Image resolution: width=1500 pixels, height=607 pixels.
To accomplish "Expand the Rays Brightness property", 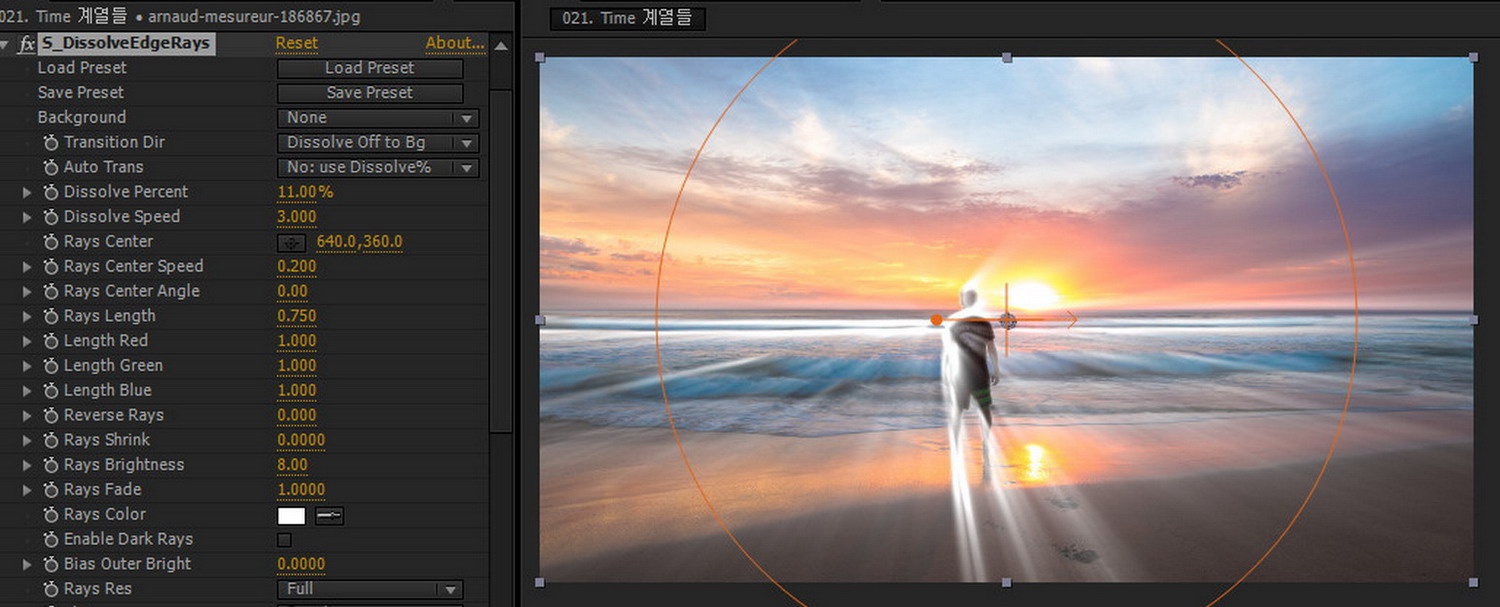I will click(x=27, y=465).
